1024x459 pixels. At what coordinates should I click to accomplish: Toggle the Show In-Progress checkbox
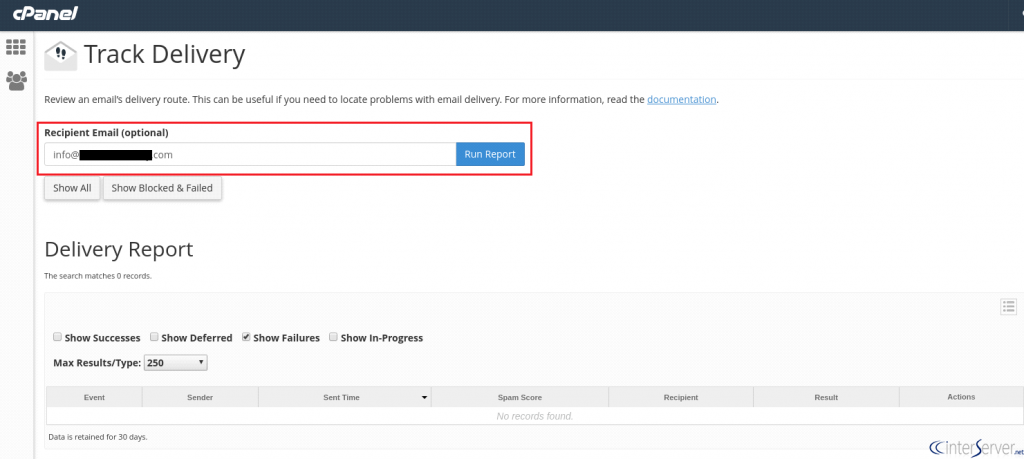pyautogui.click(x=334, y=338)
